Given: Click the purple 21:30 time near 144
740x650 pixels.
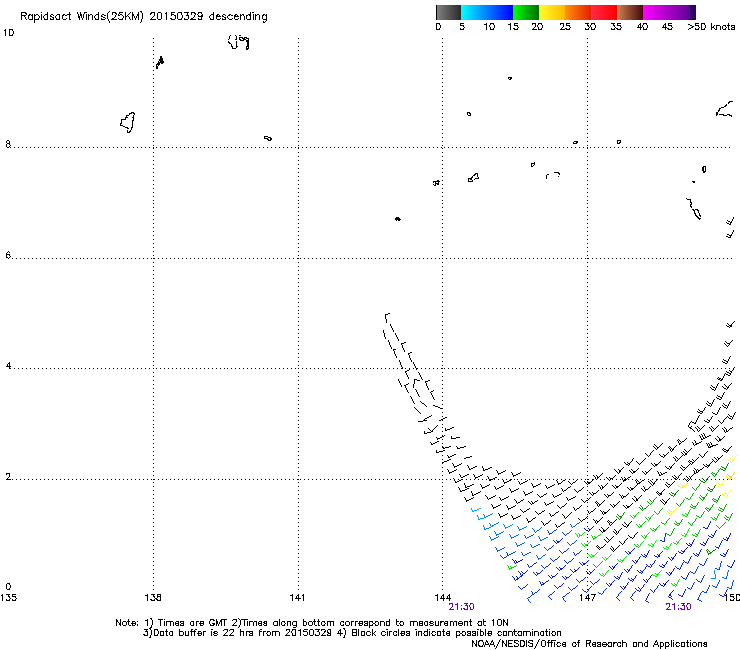Looking at the screenshot, I should coord(461,607).
